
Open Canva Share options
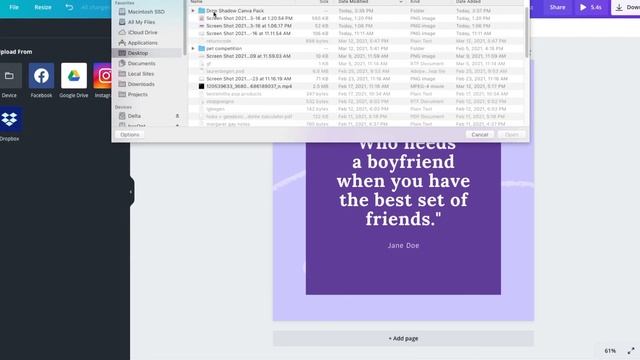click(x=557, y=7)
